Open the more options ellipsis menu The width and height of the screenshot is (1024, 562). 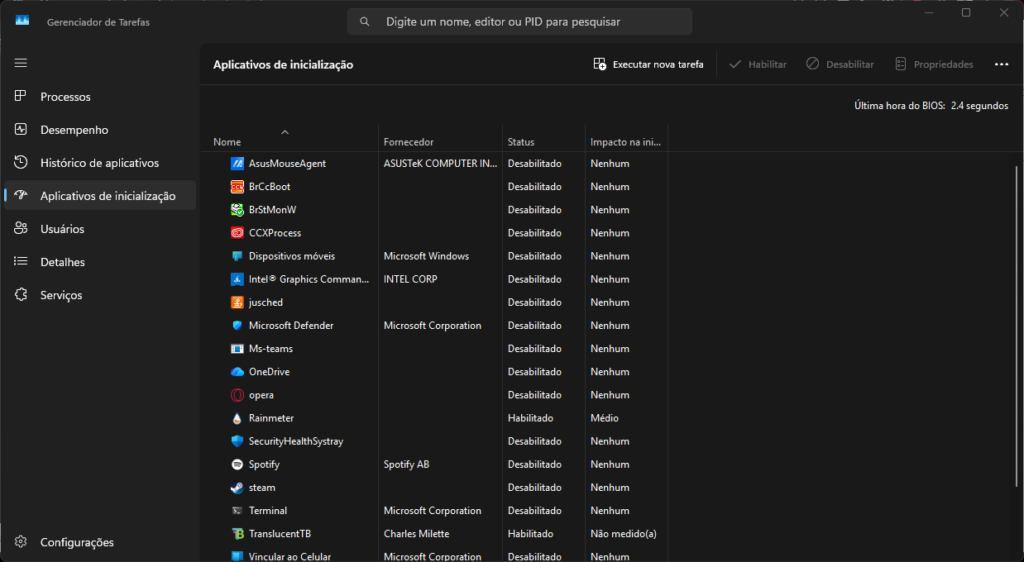click(1001, 64)
